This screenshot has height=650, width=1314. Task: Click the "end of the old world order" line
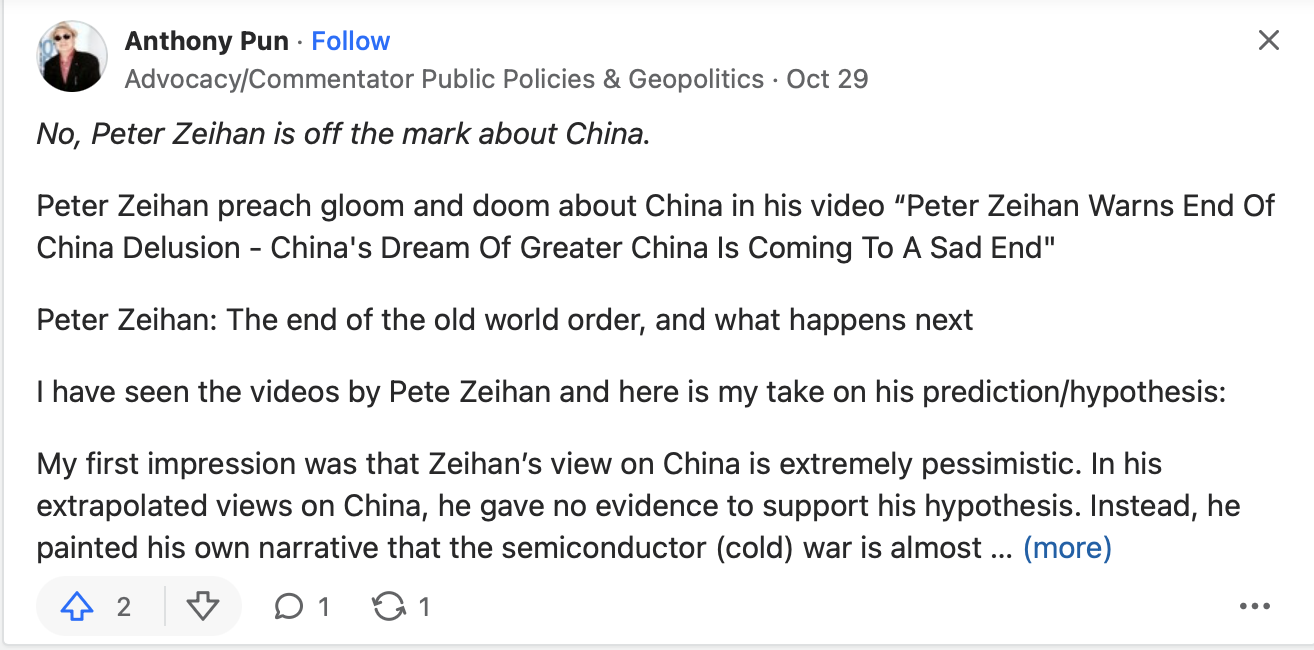click(x=505, y=320)
